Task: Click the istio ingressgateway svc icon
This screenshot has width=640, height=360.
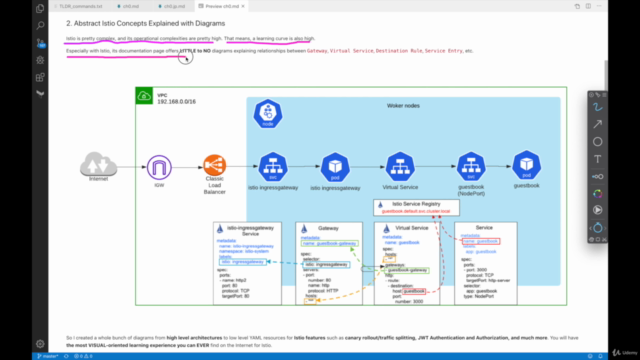Action: point(273,167)
